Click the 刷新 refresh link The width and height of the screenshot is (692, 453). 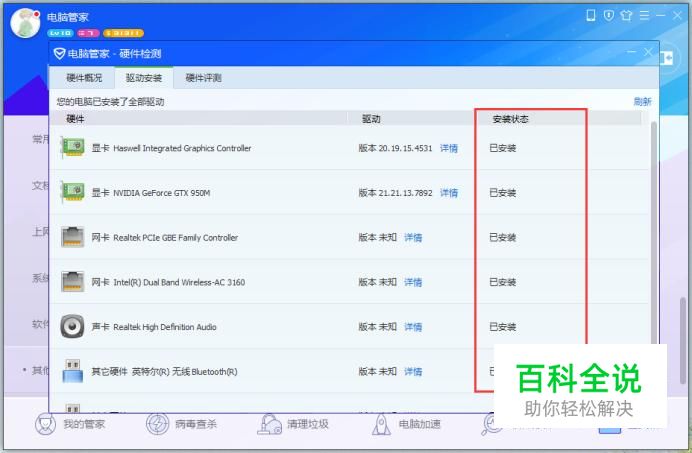642,102
